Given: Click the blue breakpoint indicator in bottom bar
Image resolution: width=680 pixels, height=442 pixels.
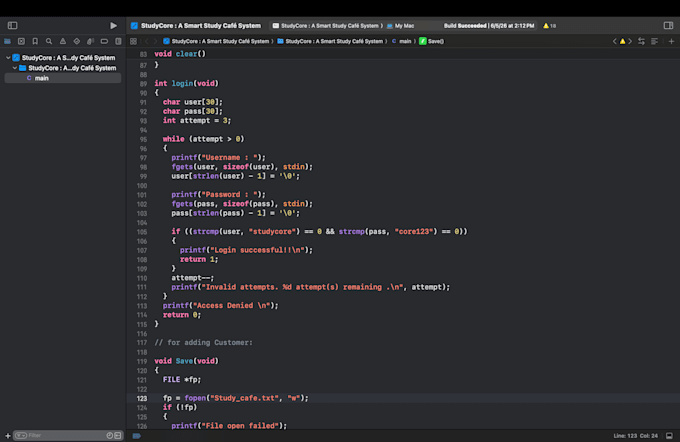Looking at the screenshot, I should [x=137, y=435].
